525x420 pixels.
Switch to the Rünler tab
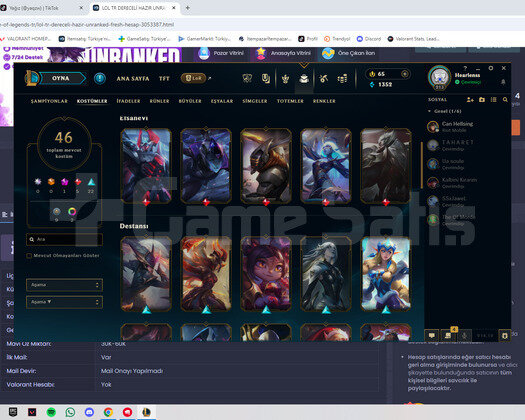point(159,101)
